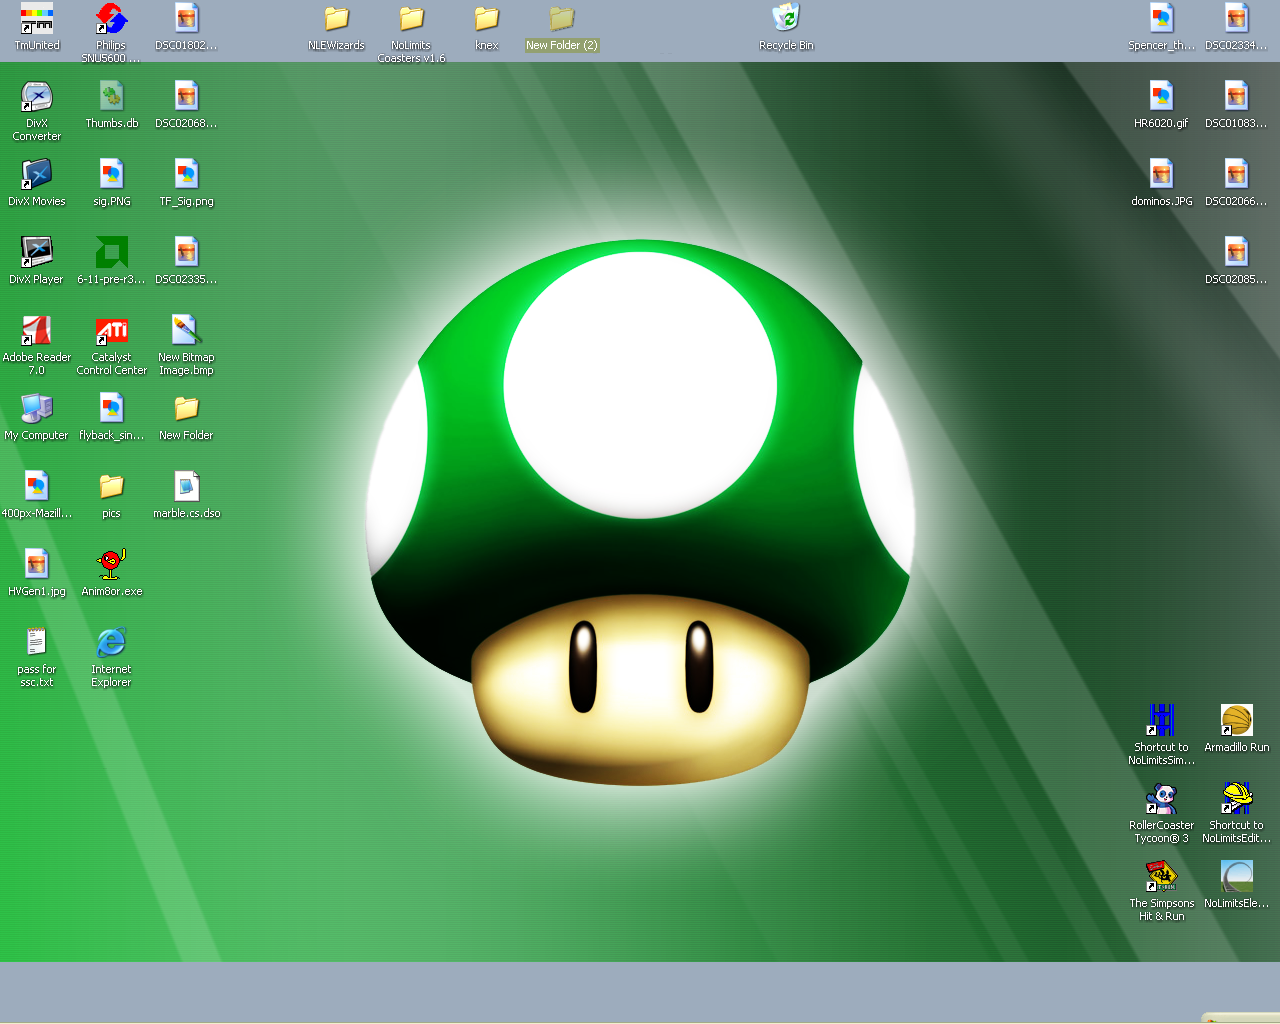Image resolution: width=1280 pixels, height=1024 pixels.
Task: Select the Catalyst Control Center icon
Action: [111, 330]
